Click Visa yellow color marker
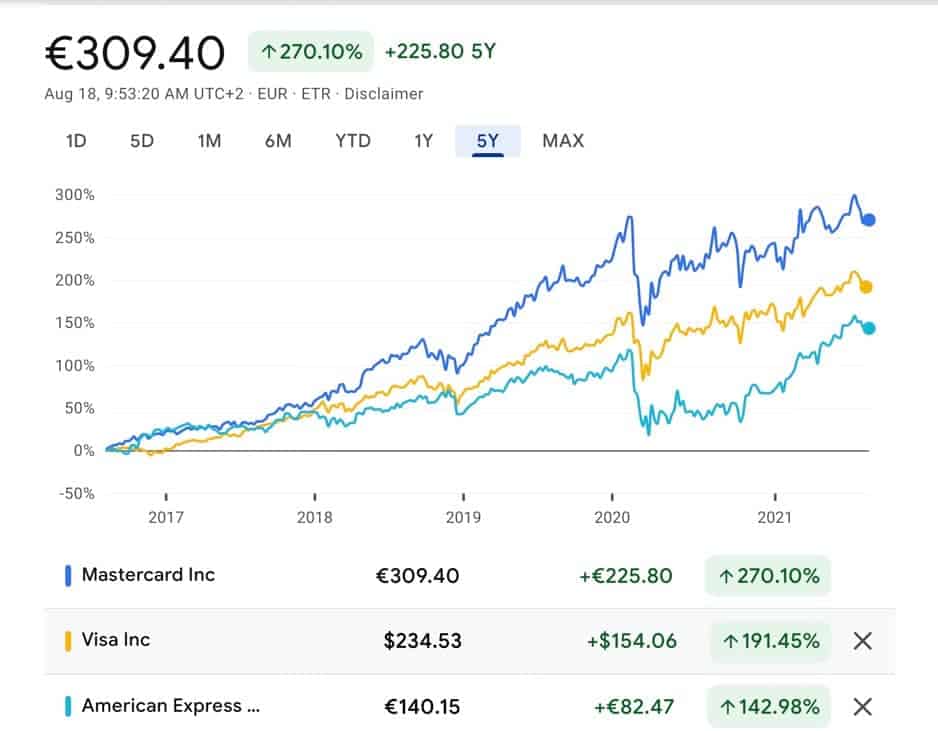The height and width of the screenshot is (731, 938). point(68,641)
